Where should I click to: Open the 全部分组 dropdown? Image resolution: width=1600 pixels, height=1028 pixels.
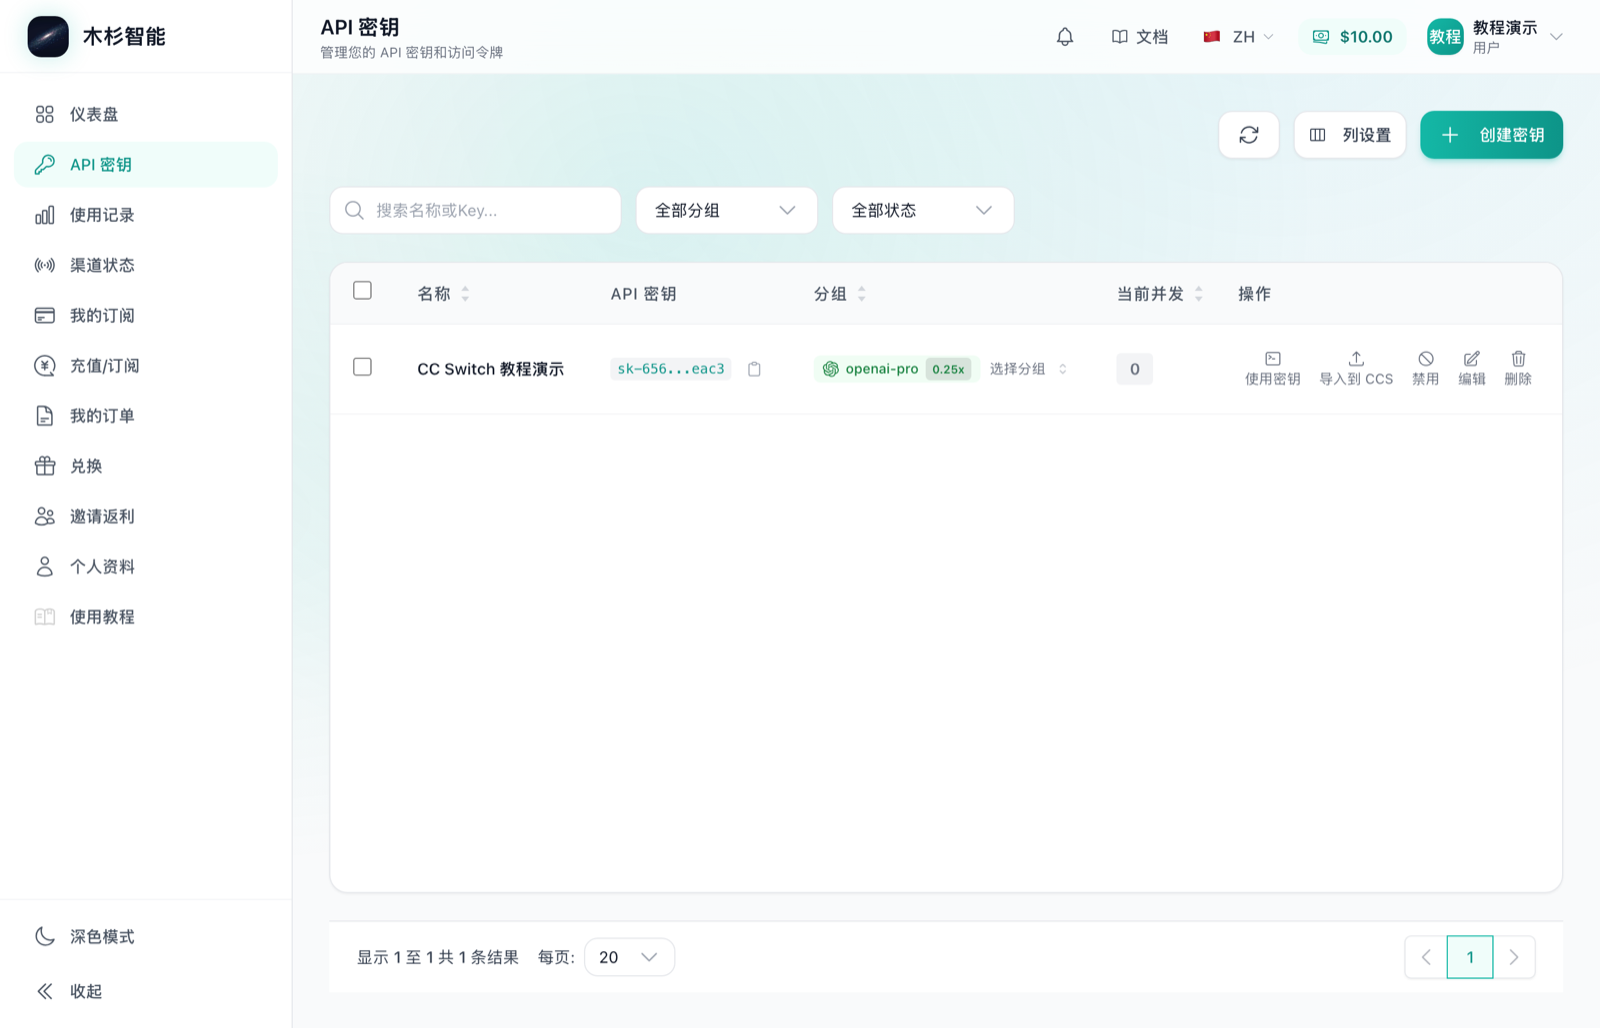click(726, 211)
